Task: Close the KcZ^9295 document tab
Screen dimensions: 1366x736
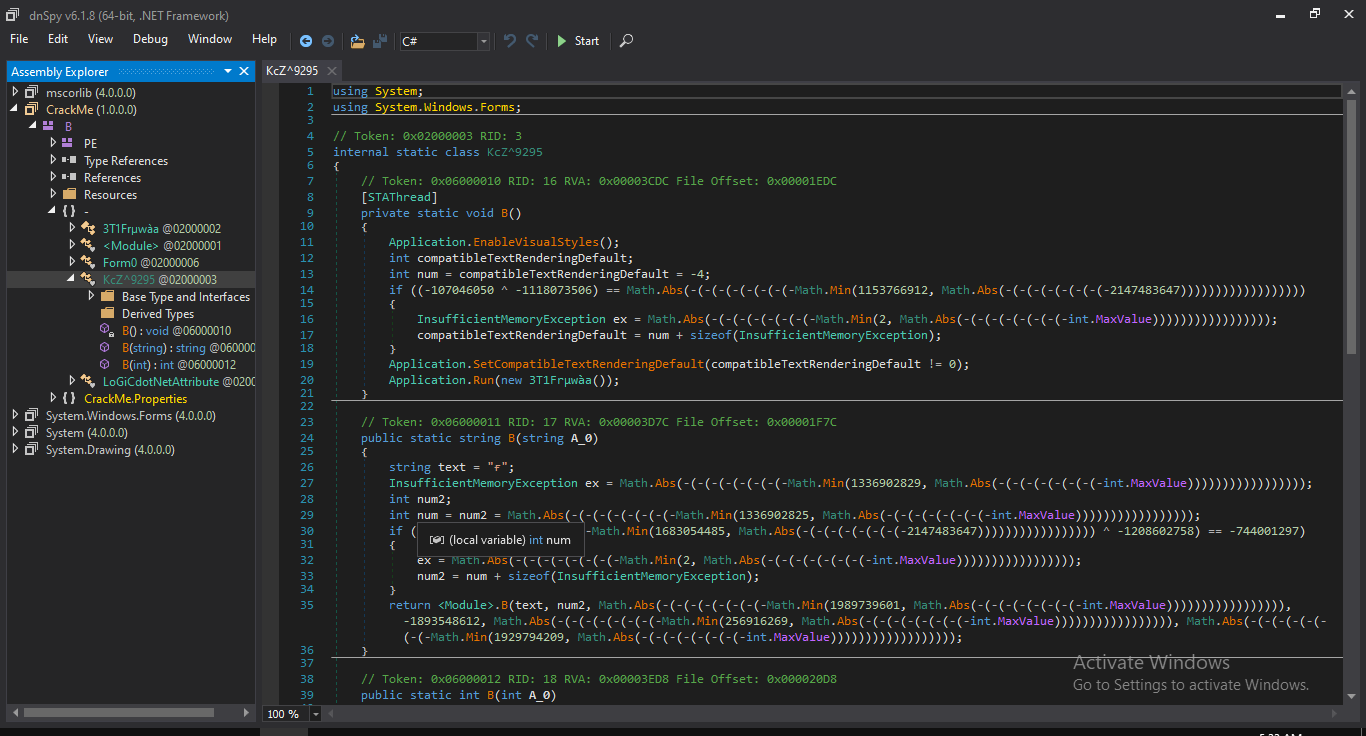Action: (x=330, y=71)
